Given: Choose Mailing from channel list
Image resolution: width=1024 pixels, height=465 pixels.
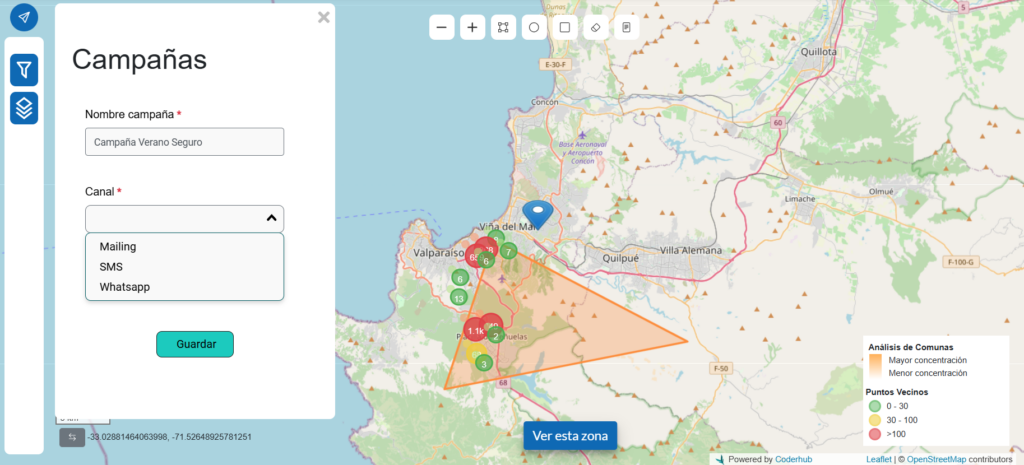Looking at the screenshot, I should 118,246.
